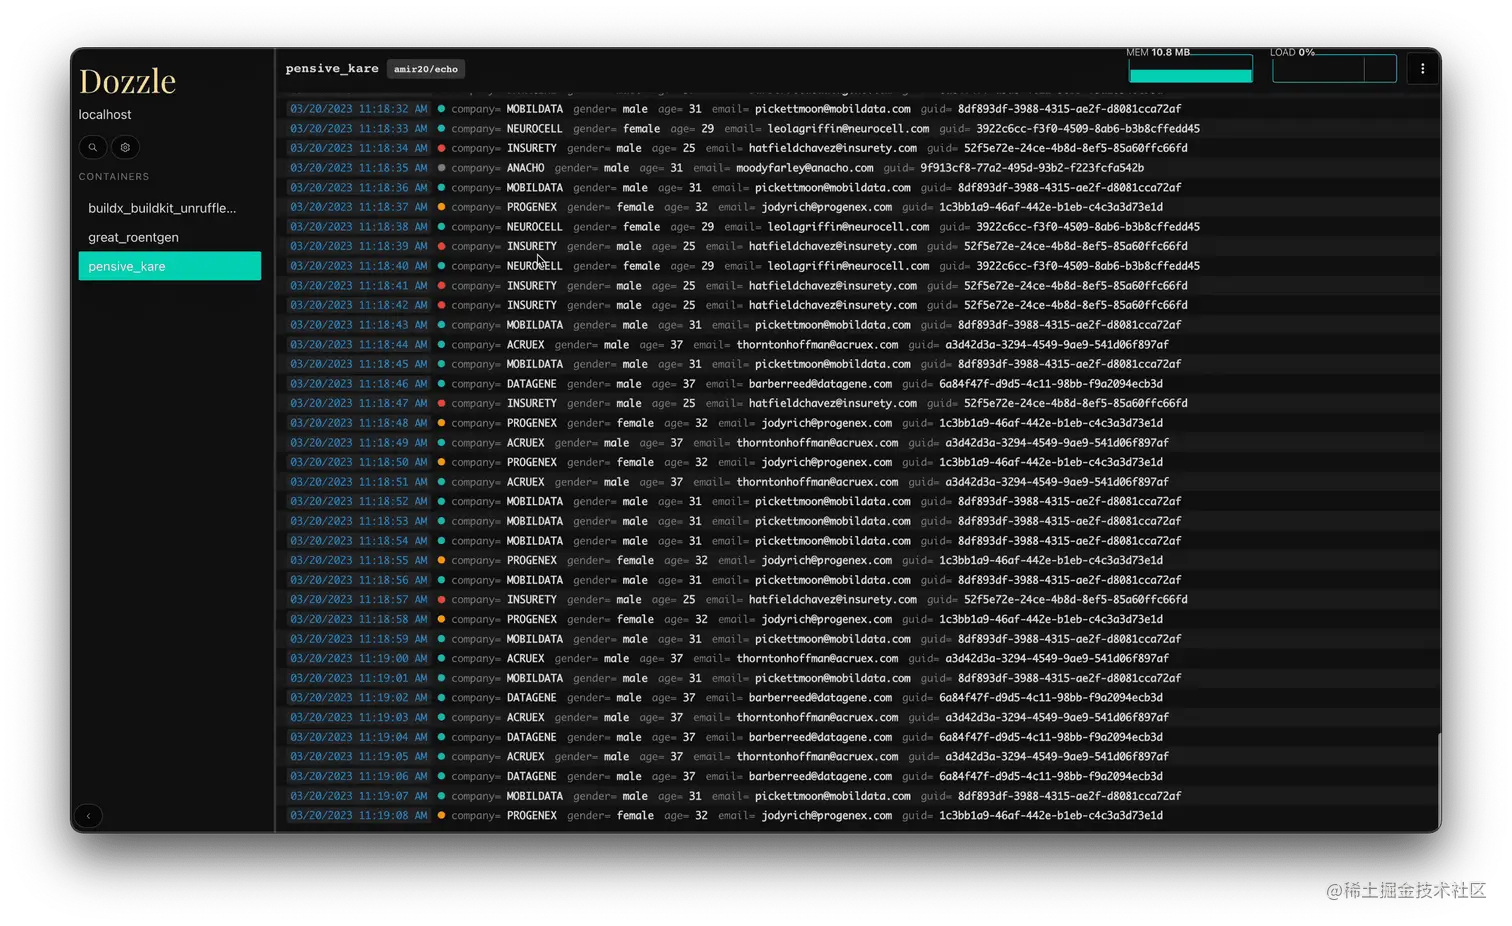Click the localhost host label
This screenshot has height=926, width=1512.
pyautogui.click(x=105, y=115)
